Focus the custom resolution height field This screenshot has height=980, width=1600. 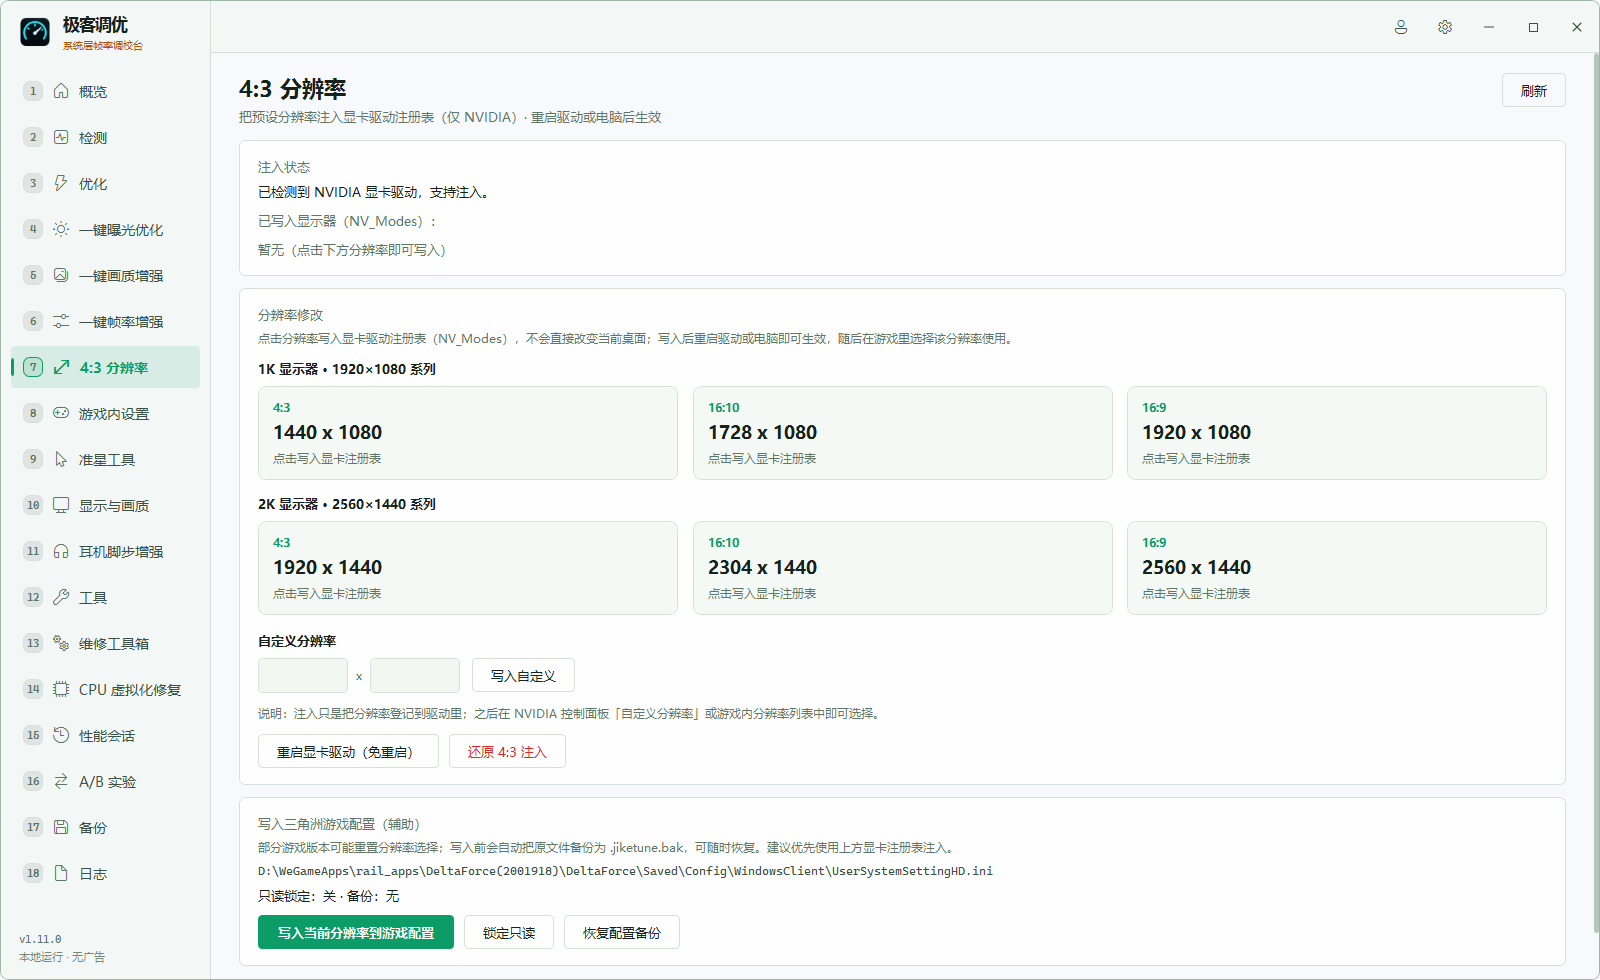tap(415, 675)
